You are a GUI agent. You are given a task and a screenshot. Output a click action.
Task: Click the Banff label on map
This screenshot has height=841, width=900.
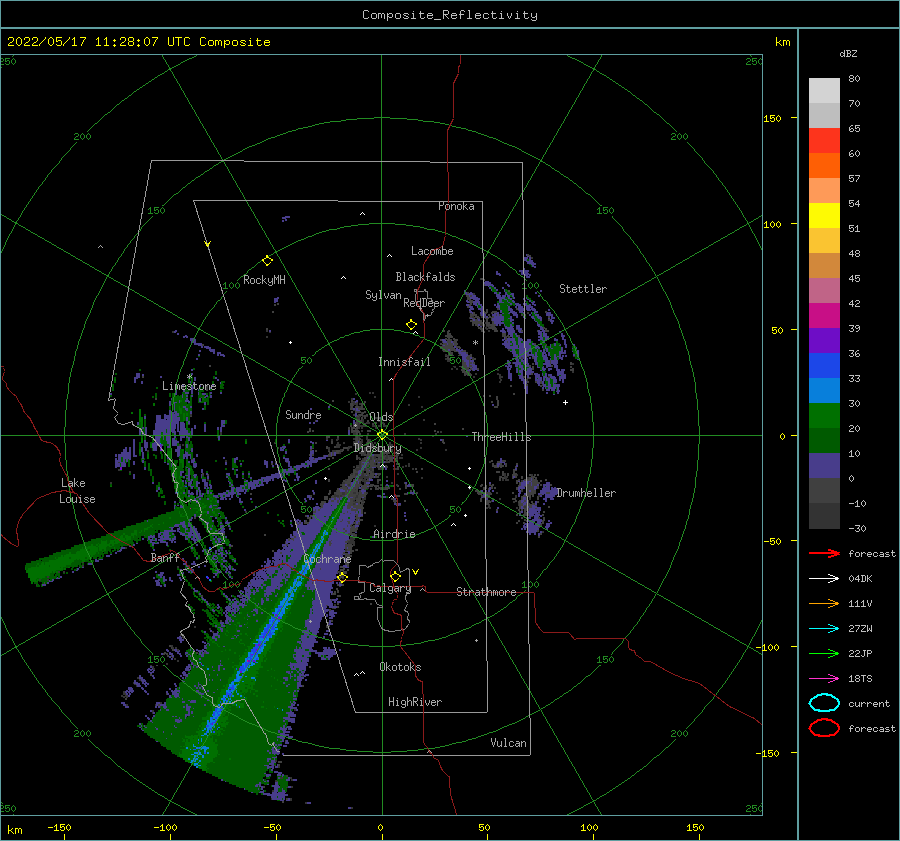pos(165,557)
